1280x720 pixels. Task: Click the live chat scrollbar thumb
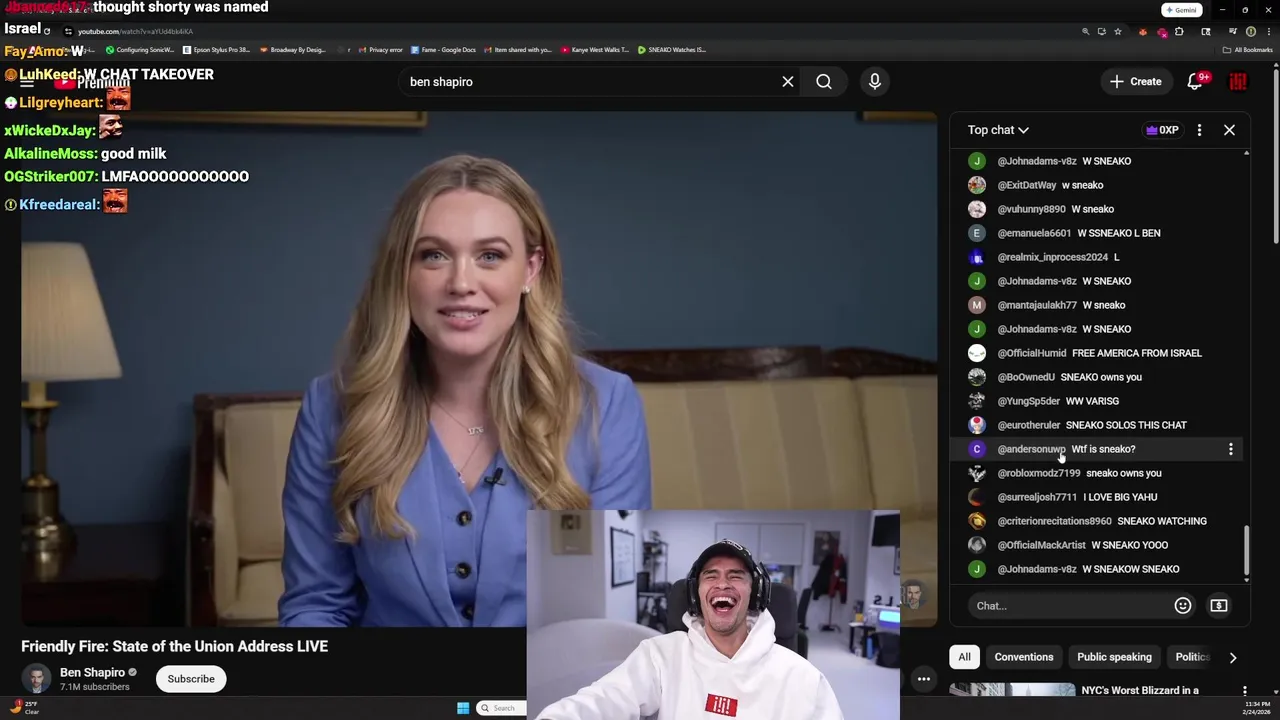(1247, 550)
